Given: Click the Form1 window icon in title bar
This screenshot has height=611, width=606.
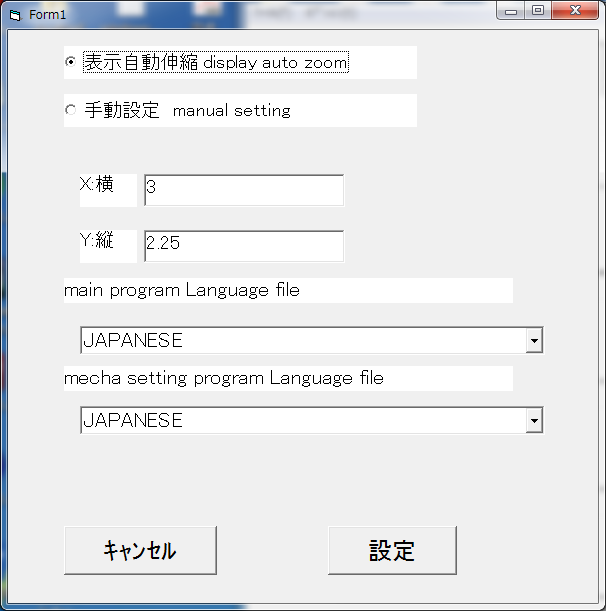Looking at the screenshot, I should [14, 15].
